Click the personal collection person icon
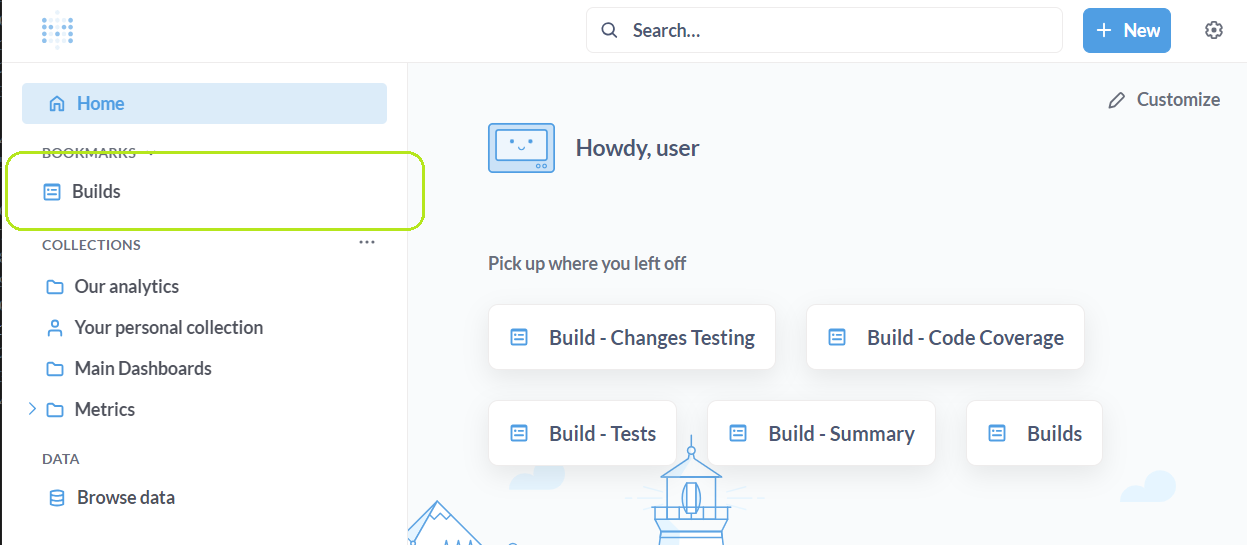 tap(55, 328)
